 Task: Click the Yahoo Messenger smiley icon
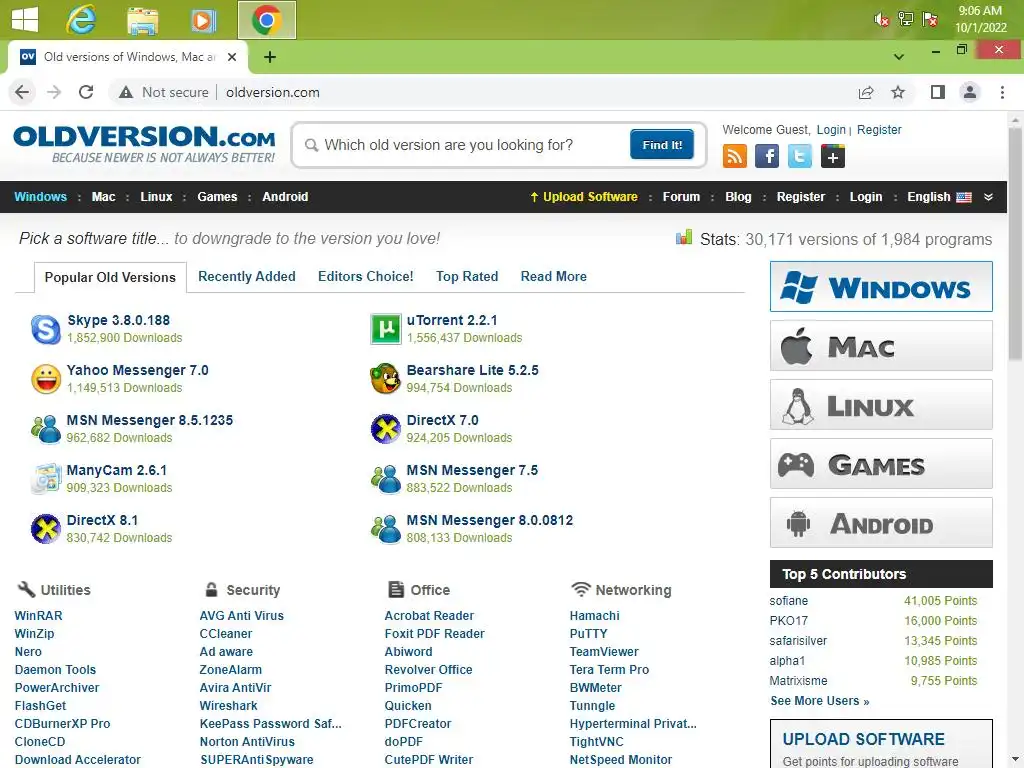coord(46,379)
